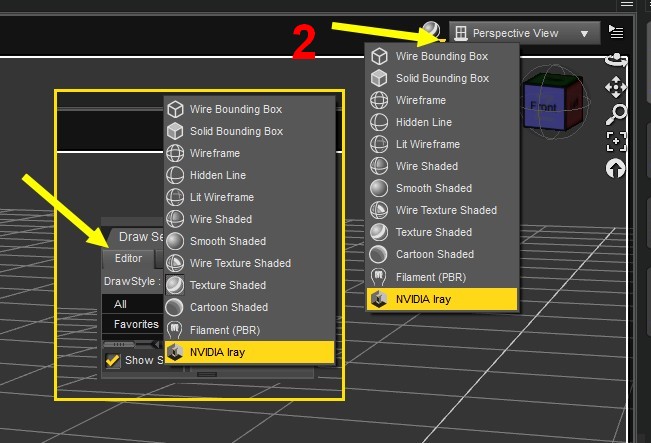Select the Zoom magnifier tool

coord(616,114)
